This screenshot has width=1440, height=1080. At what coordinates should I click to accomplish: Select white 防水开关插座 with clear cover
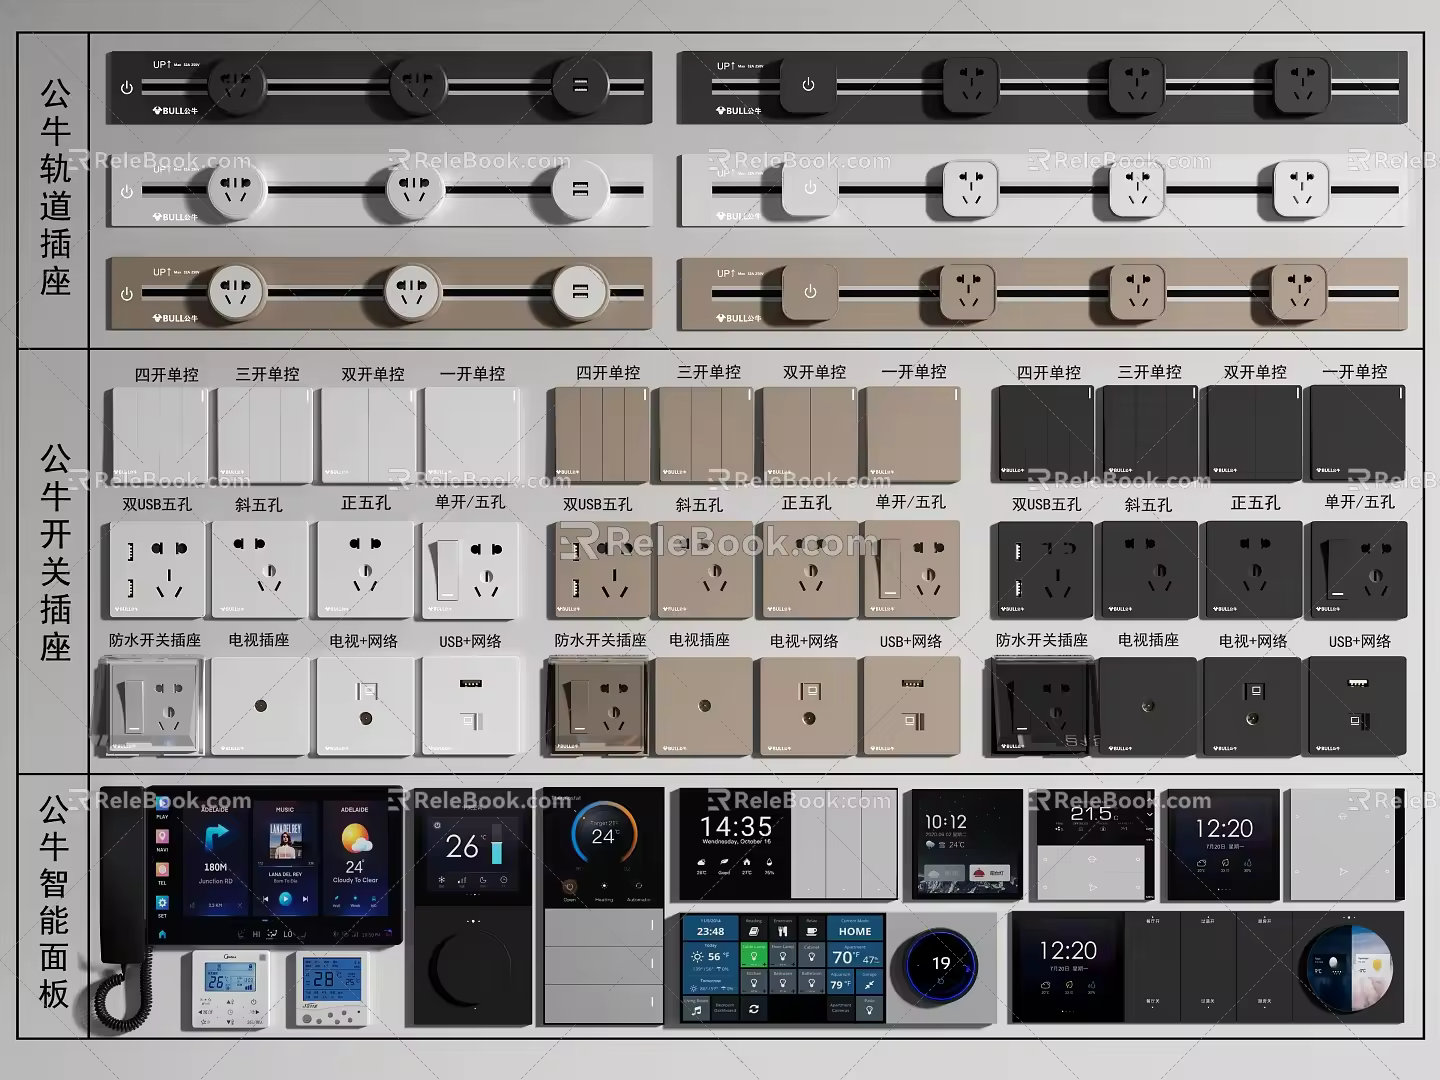coord(150,705)
